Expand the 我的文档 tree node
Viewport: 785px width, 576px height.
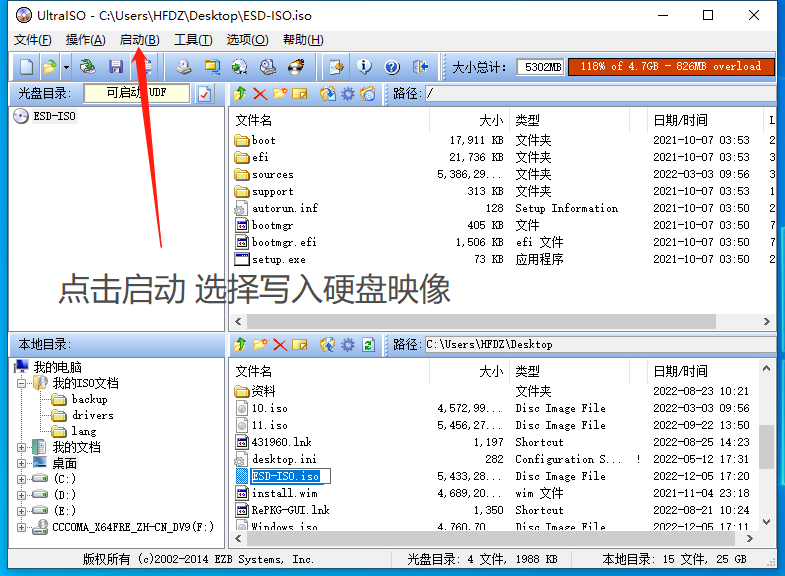[x=21, y=447]
